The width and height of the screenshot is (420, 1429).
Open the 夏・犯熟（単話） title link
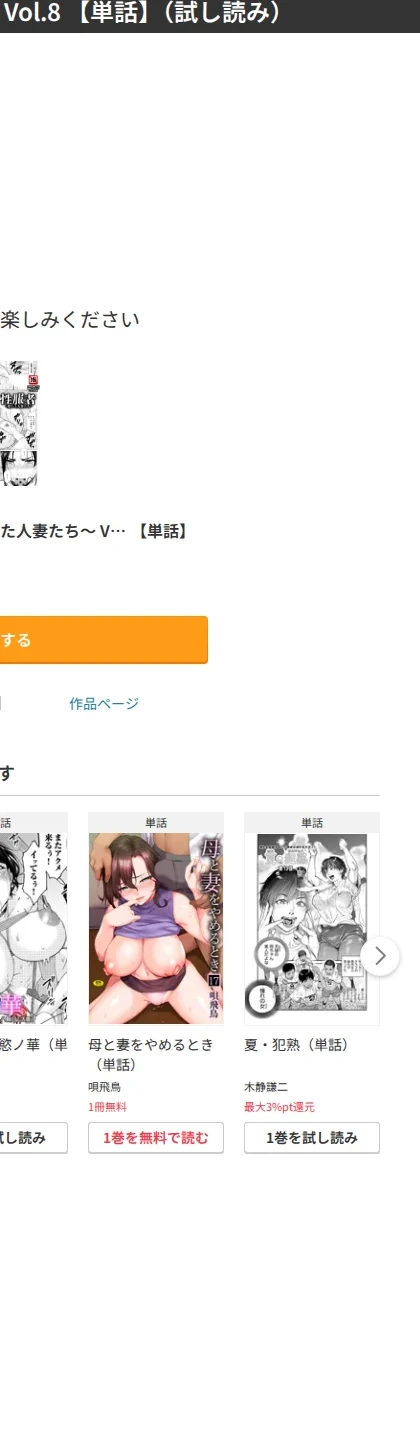(x=297, y=1045)
